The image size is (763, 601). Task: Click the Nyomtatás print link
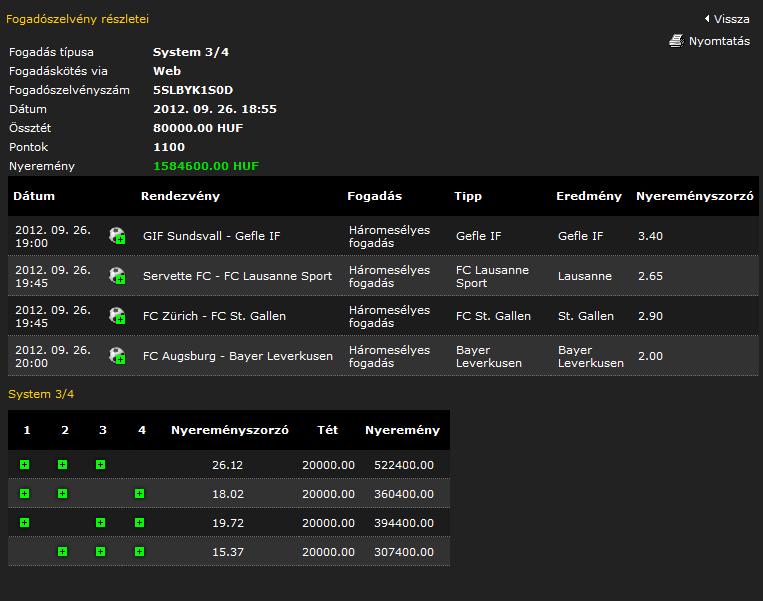click(718, 41)
